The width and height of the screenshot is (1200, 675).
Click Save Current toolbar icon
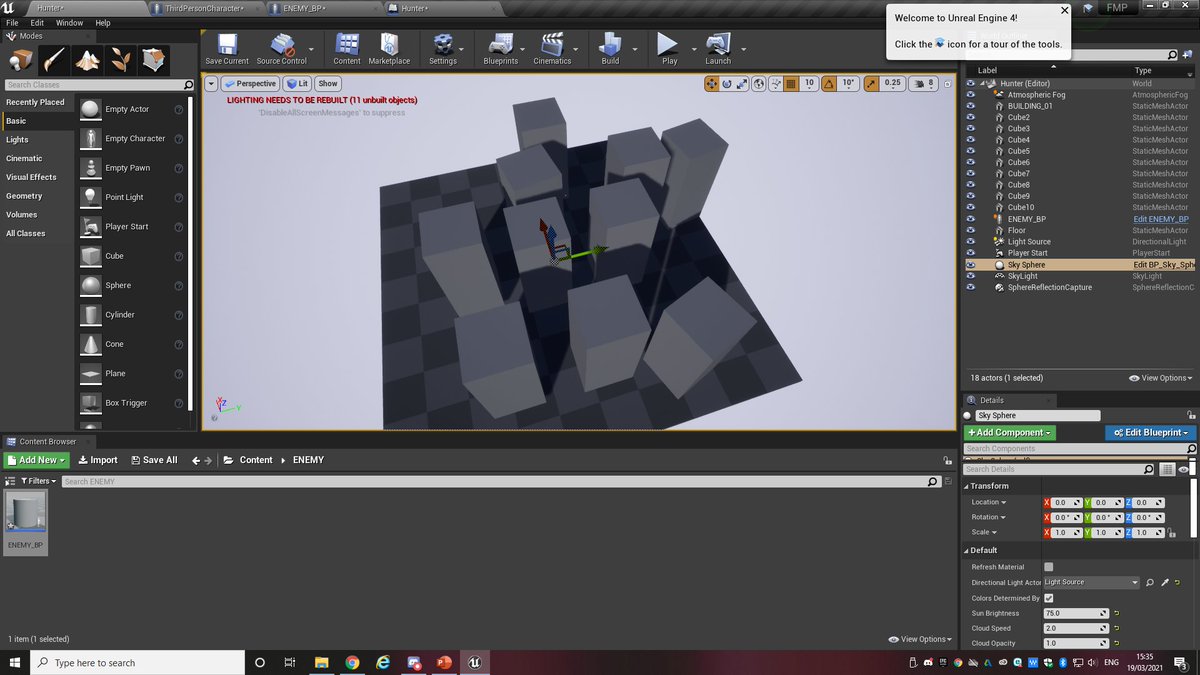tap(227, 48)
